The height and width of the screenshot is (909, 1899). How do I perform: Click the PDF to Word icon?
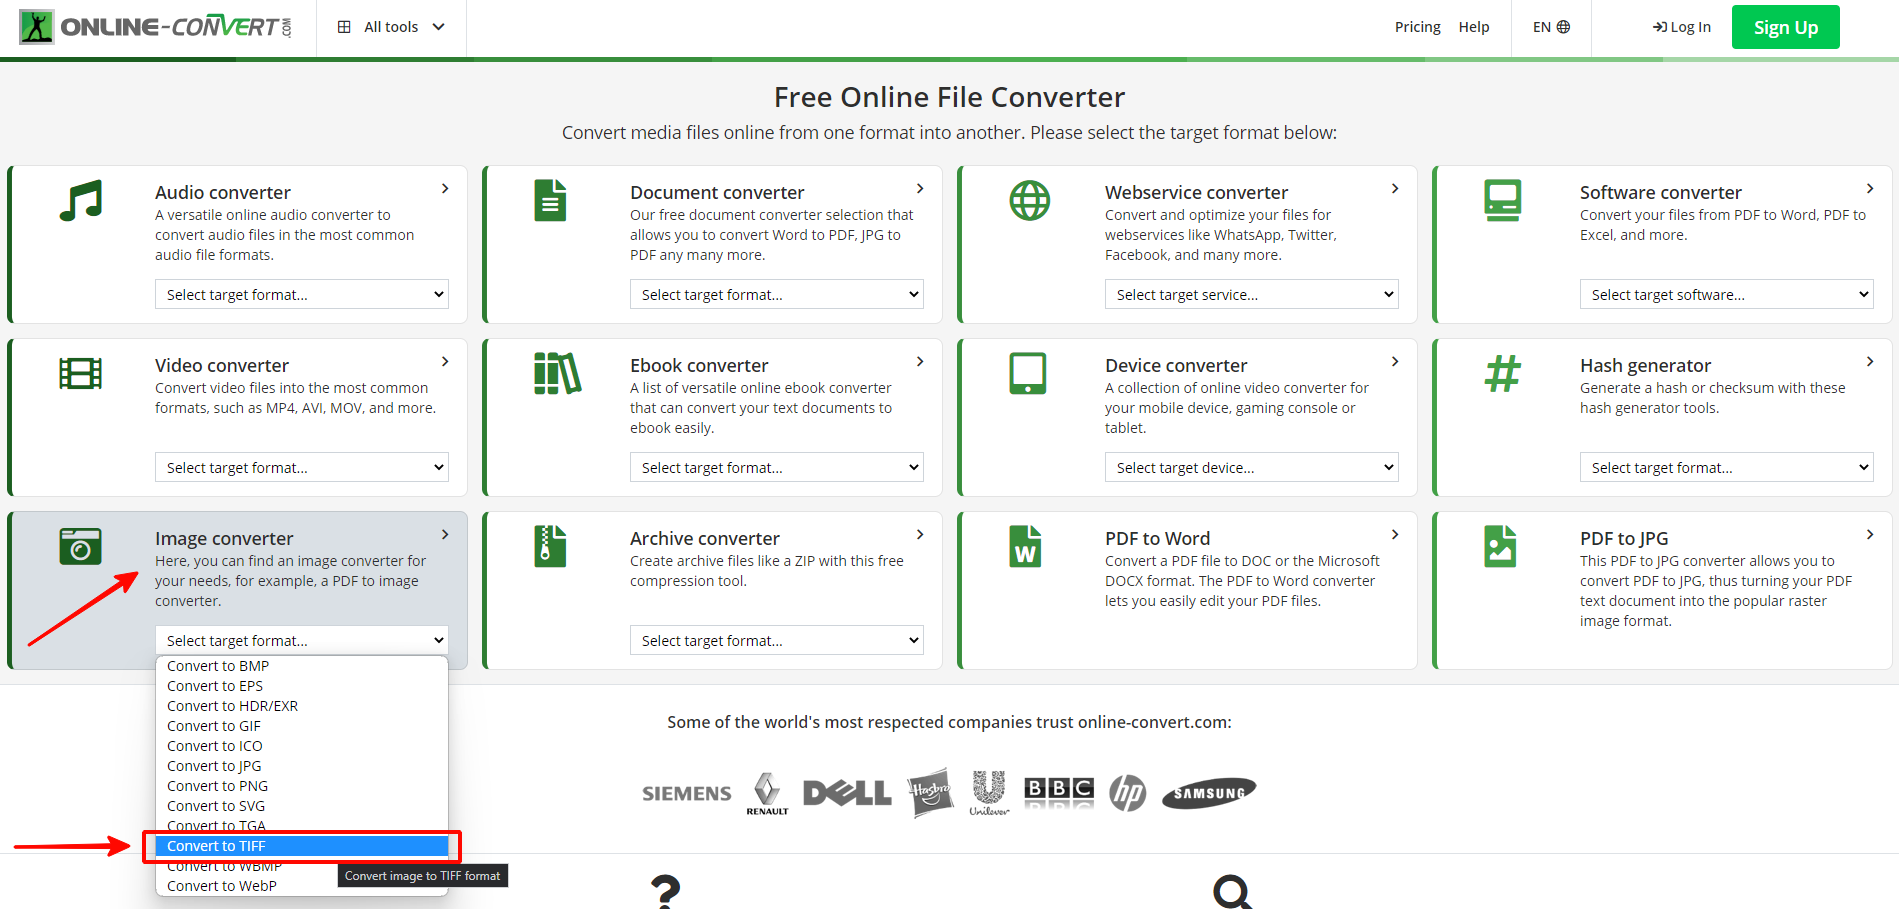coord(1025,547)
